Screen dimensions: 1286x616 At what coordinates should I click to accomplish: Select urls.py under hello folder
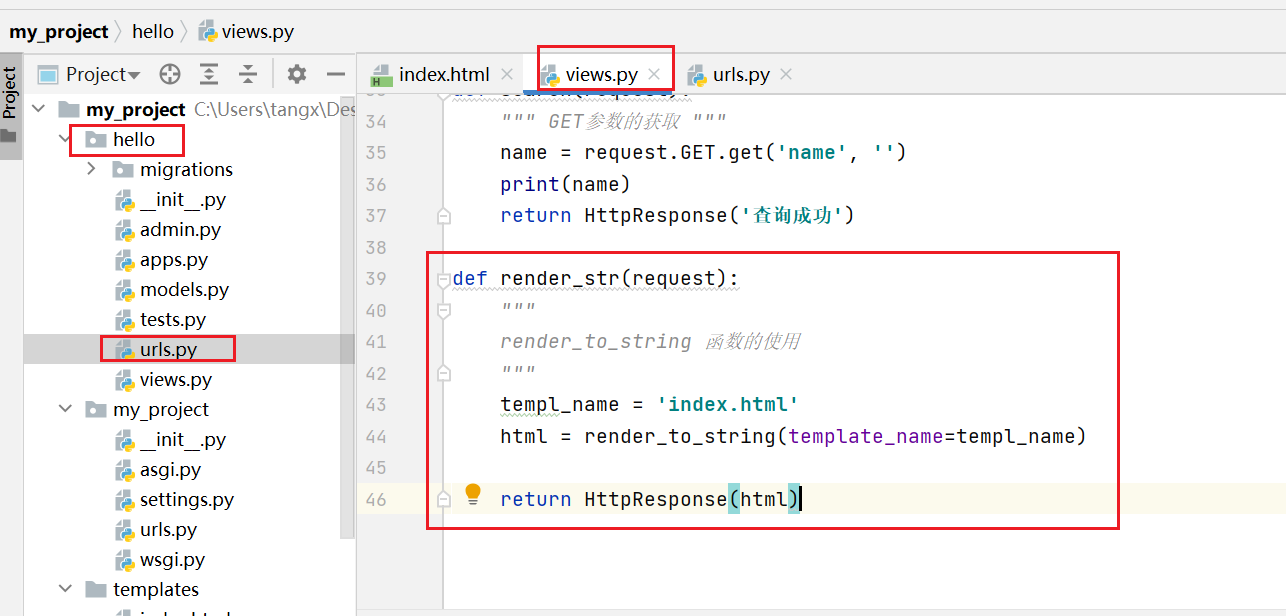pos(168,349)
